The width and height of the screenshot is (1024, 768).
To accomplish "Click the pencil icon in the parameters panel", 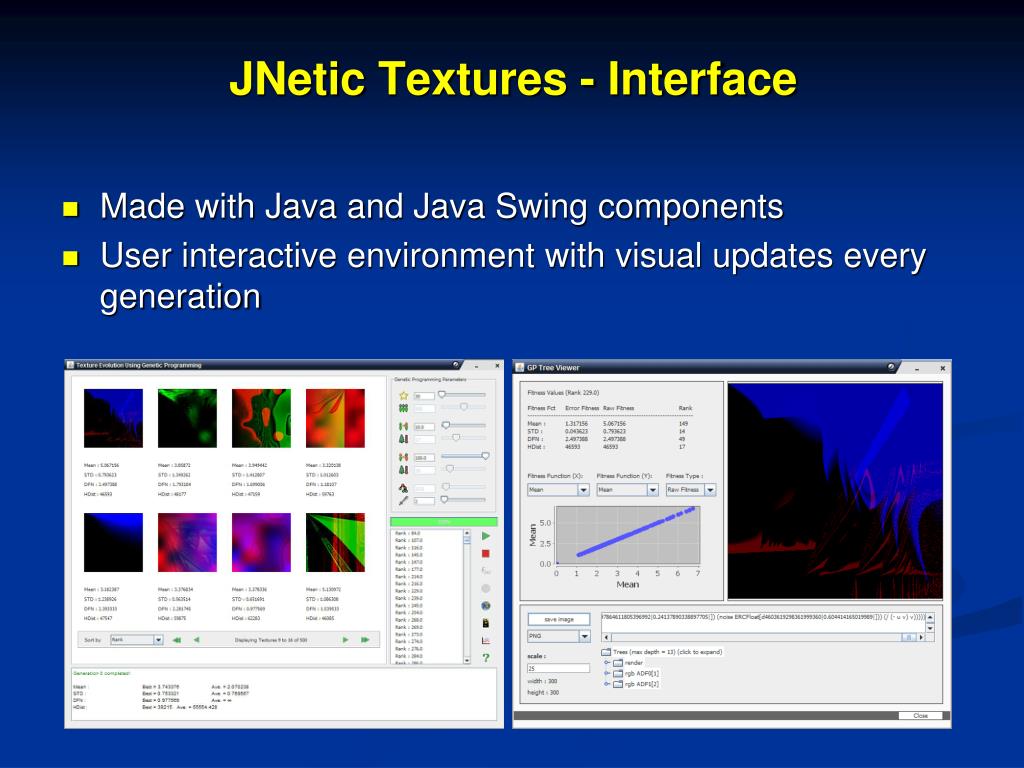I will tap(403, 501).
